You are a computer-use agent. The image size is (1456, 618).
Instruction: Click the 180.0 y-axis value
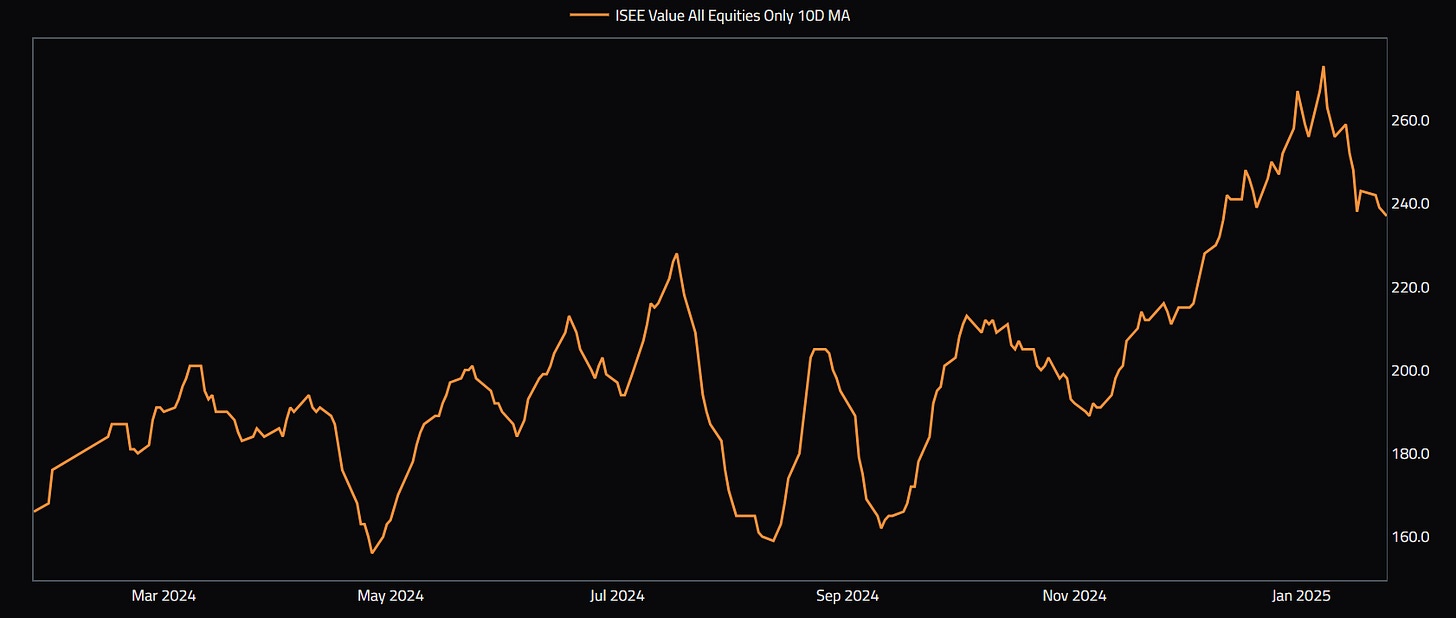tap(1412, 454)
